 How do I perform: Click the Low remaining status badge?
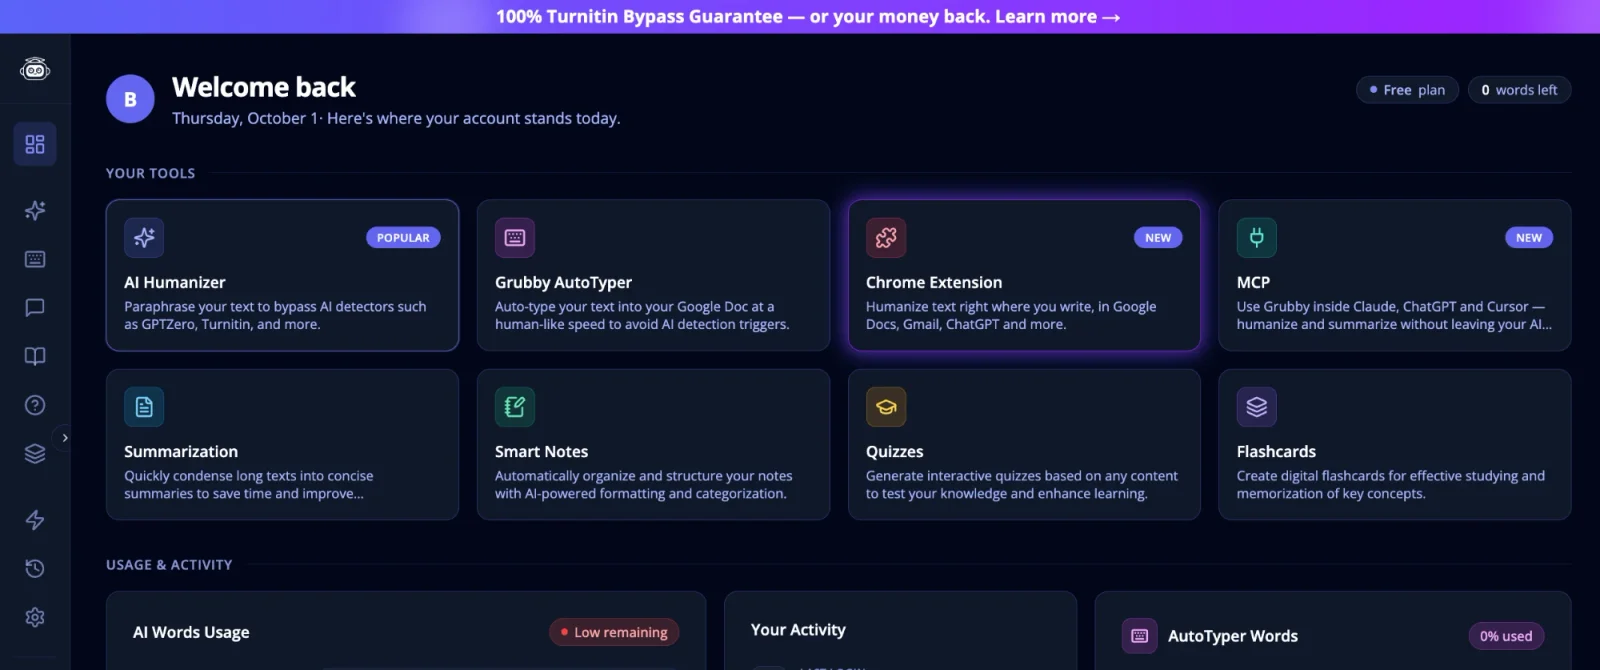pos(614,632)
